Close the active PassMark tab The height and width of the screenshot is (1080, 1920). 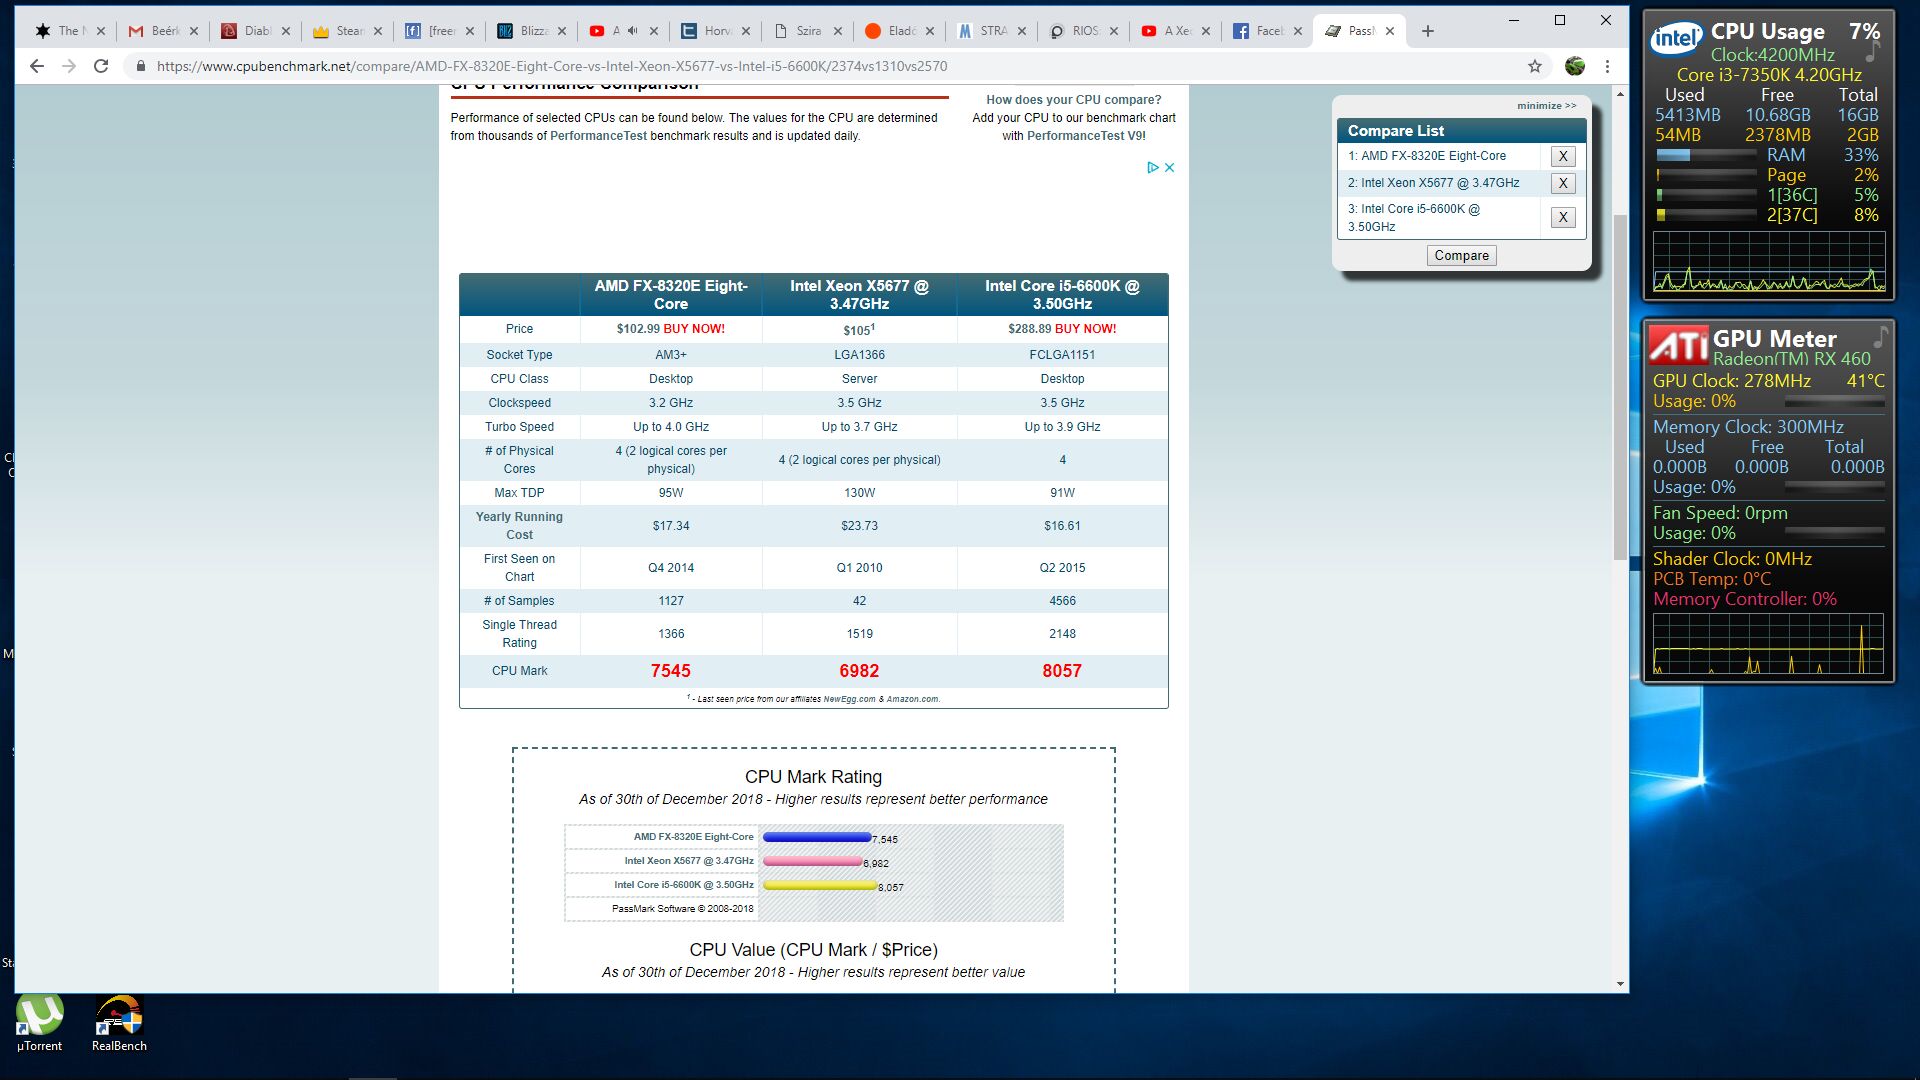(1390, 31)
